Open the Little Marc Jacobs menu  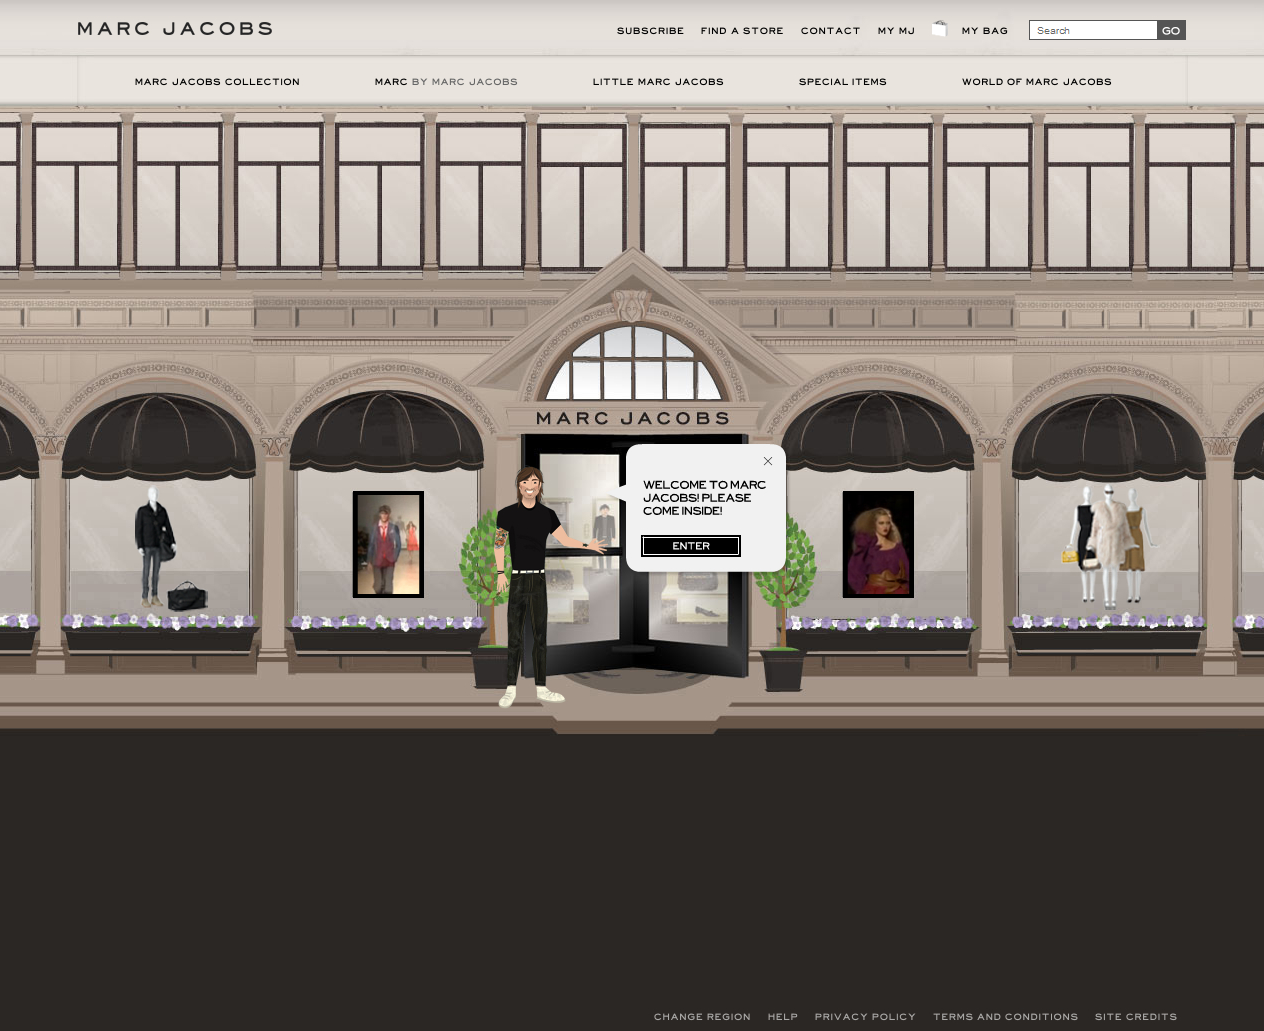(x=658, y=82)
